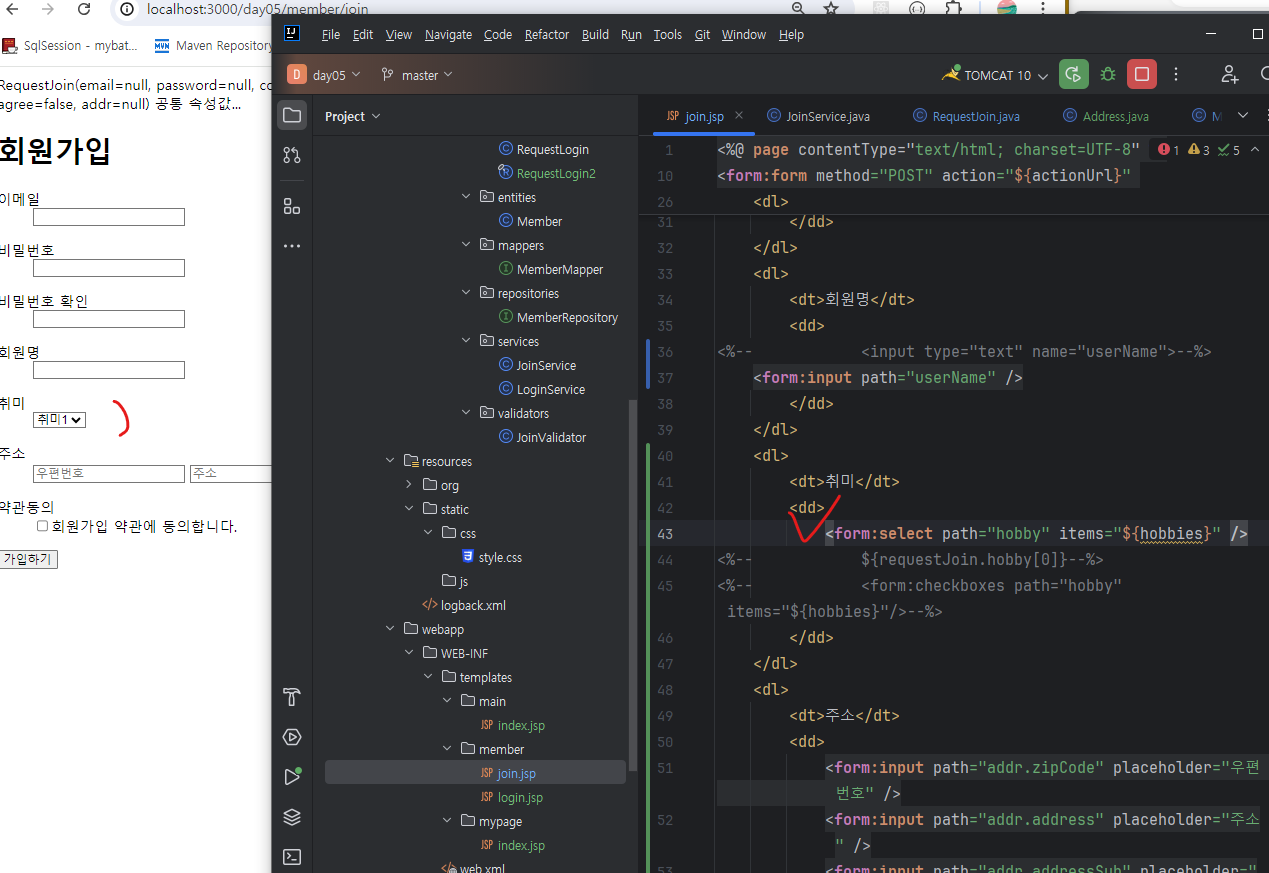The width and height of the screenshot is (1269, 873).
Task: Open the Build hammer tool window
Action: (291, 697)
